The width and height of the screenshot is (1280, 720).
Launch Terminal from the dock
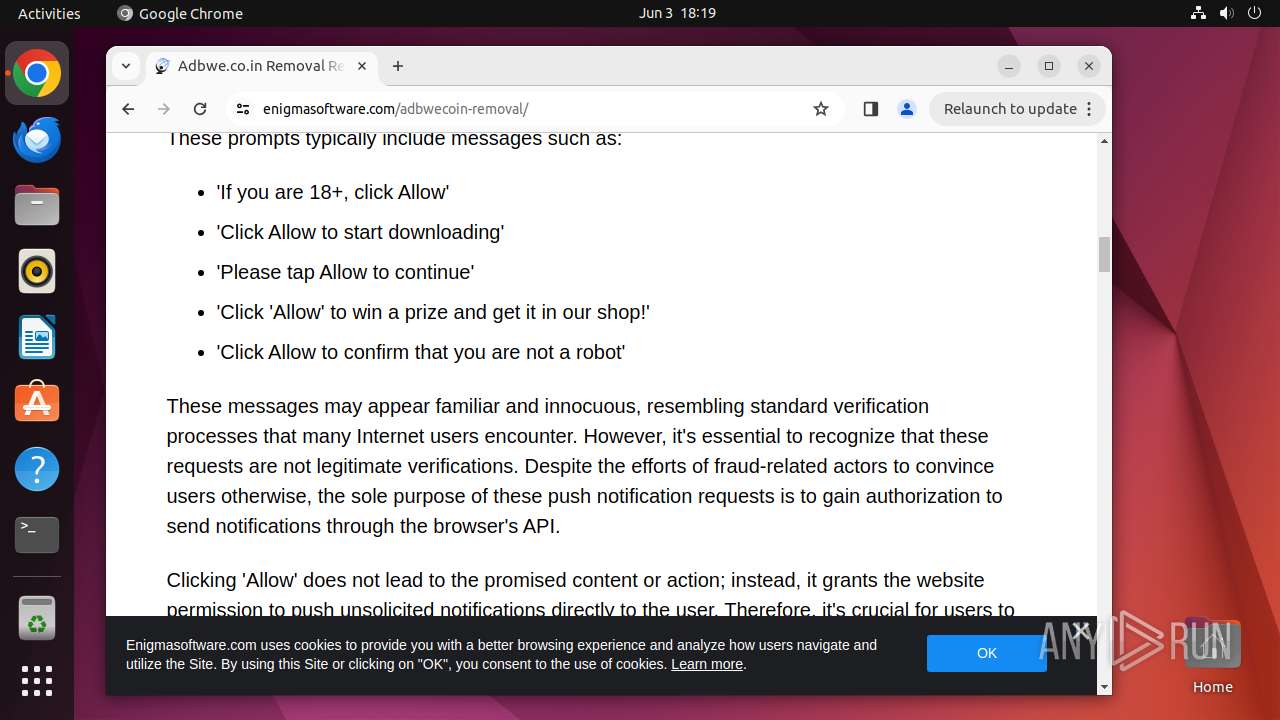coord(37,535)
